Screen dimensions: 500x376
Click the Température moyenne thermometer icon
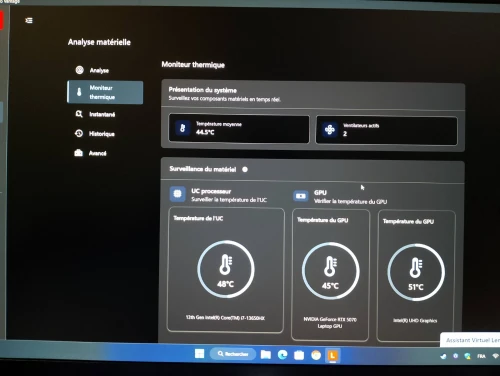click(183, 128)
